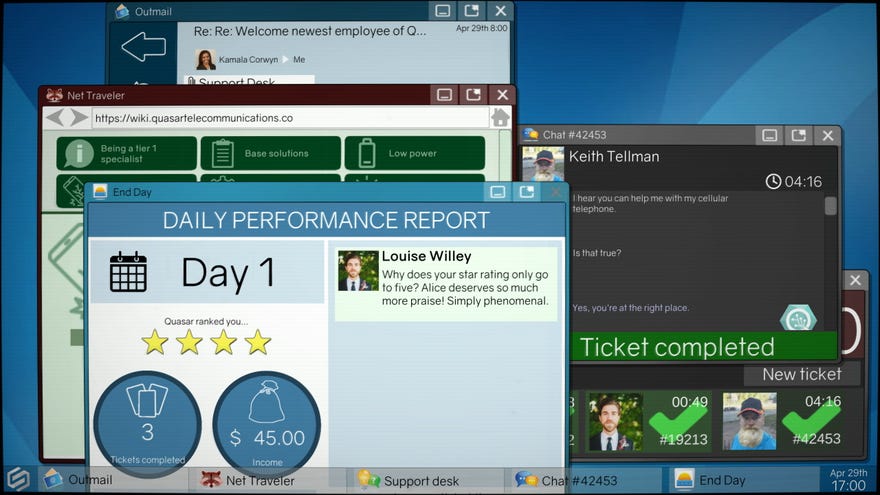Viewport: 880px width, 495px height.
Task: Maximize the Chat #42453 window
Action: [799, 135]
